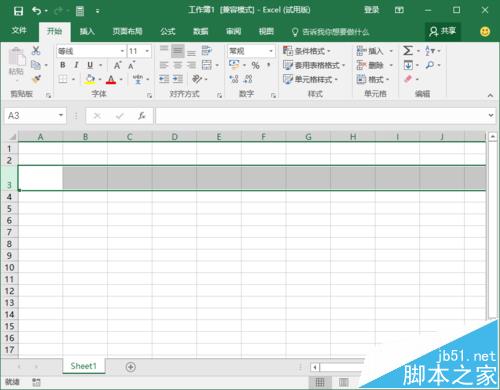Toggle Underline formatting

pyautogui.click(x=90, y=65)
